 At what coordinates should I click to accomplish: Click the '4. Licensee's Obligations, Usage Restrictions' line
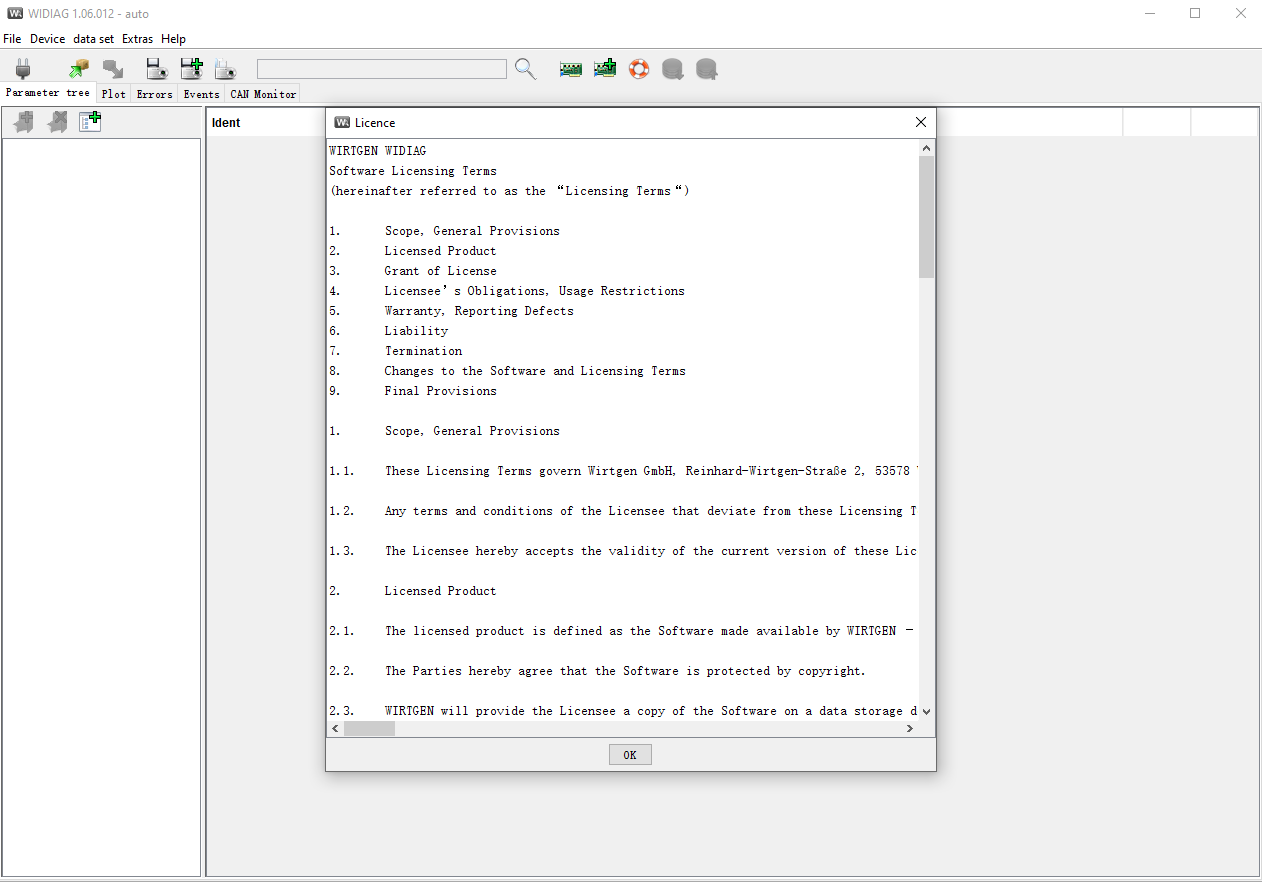point(507,291)
